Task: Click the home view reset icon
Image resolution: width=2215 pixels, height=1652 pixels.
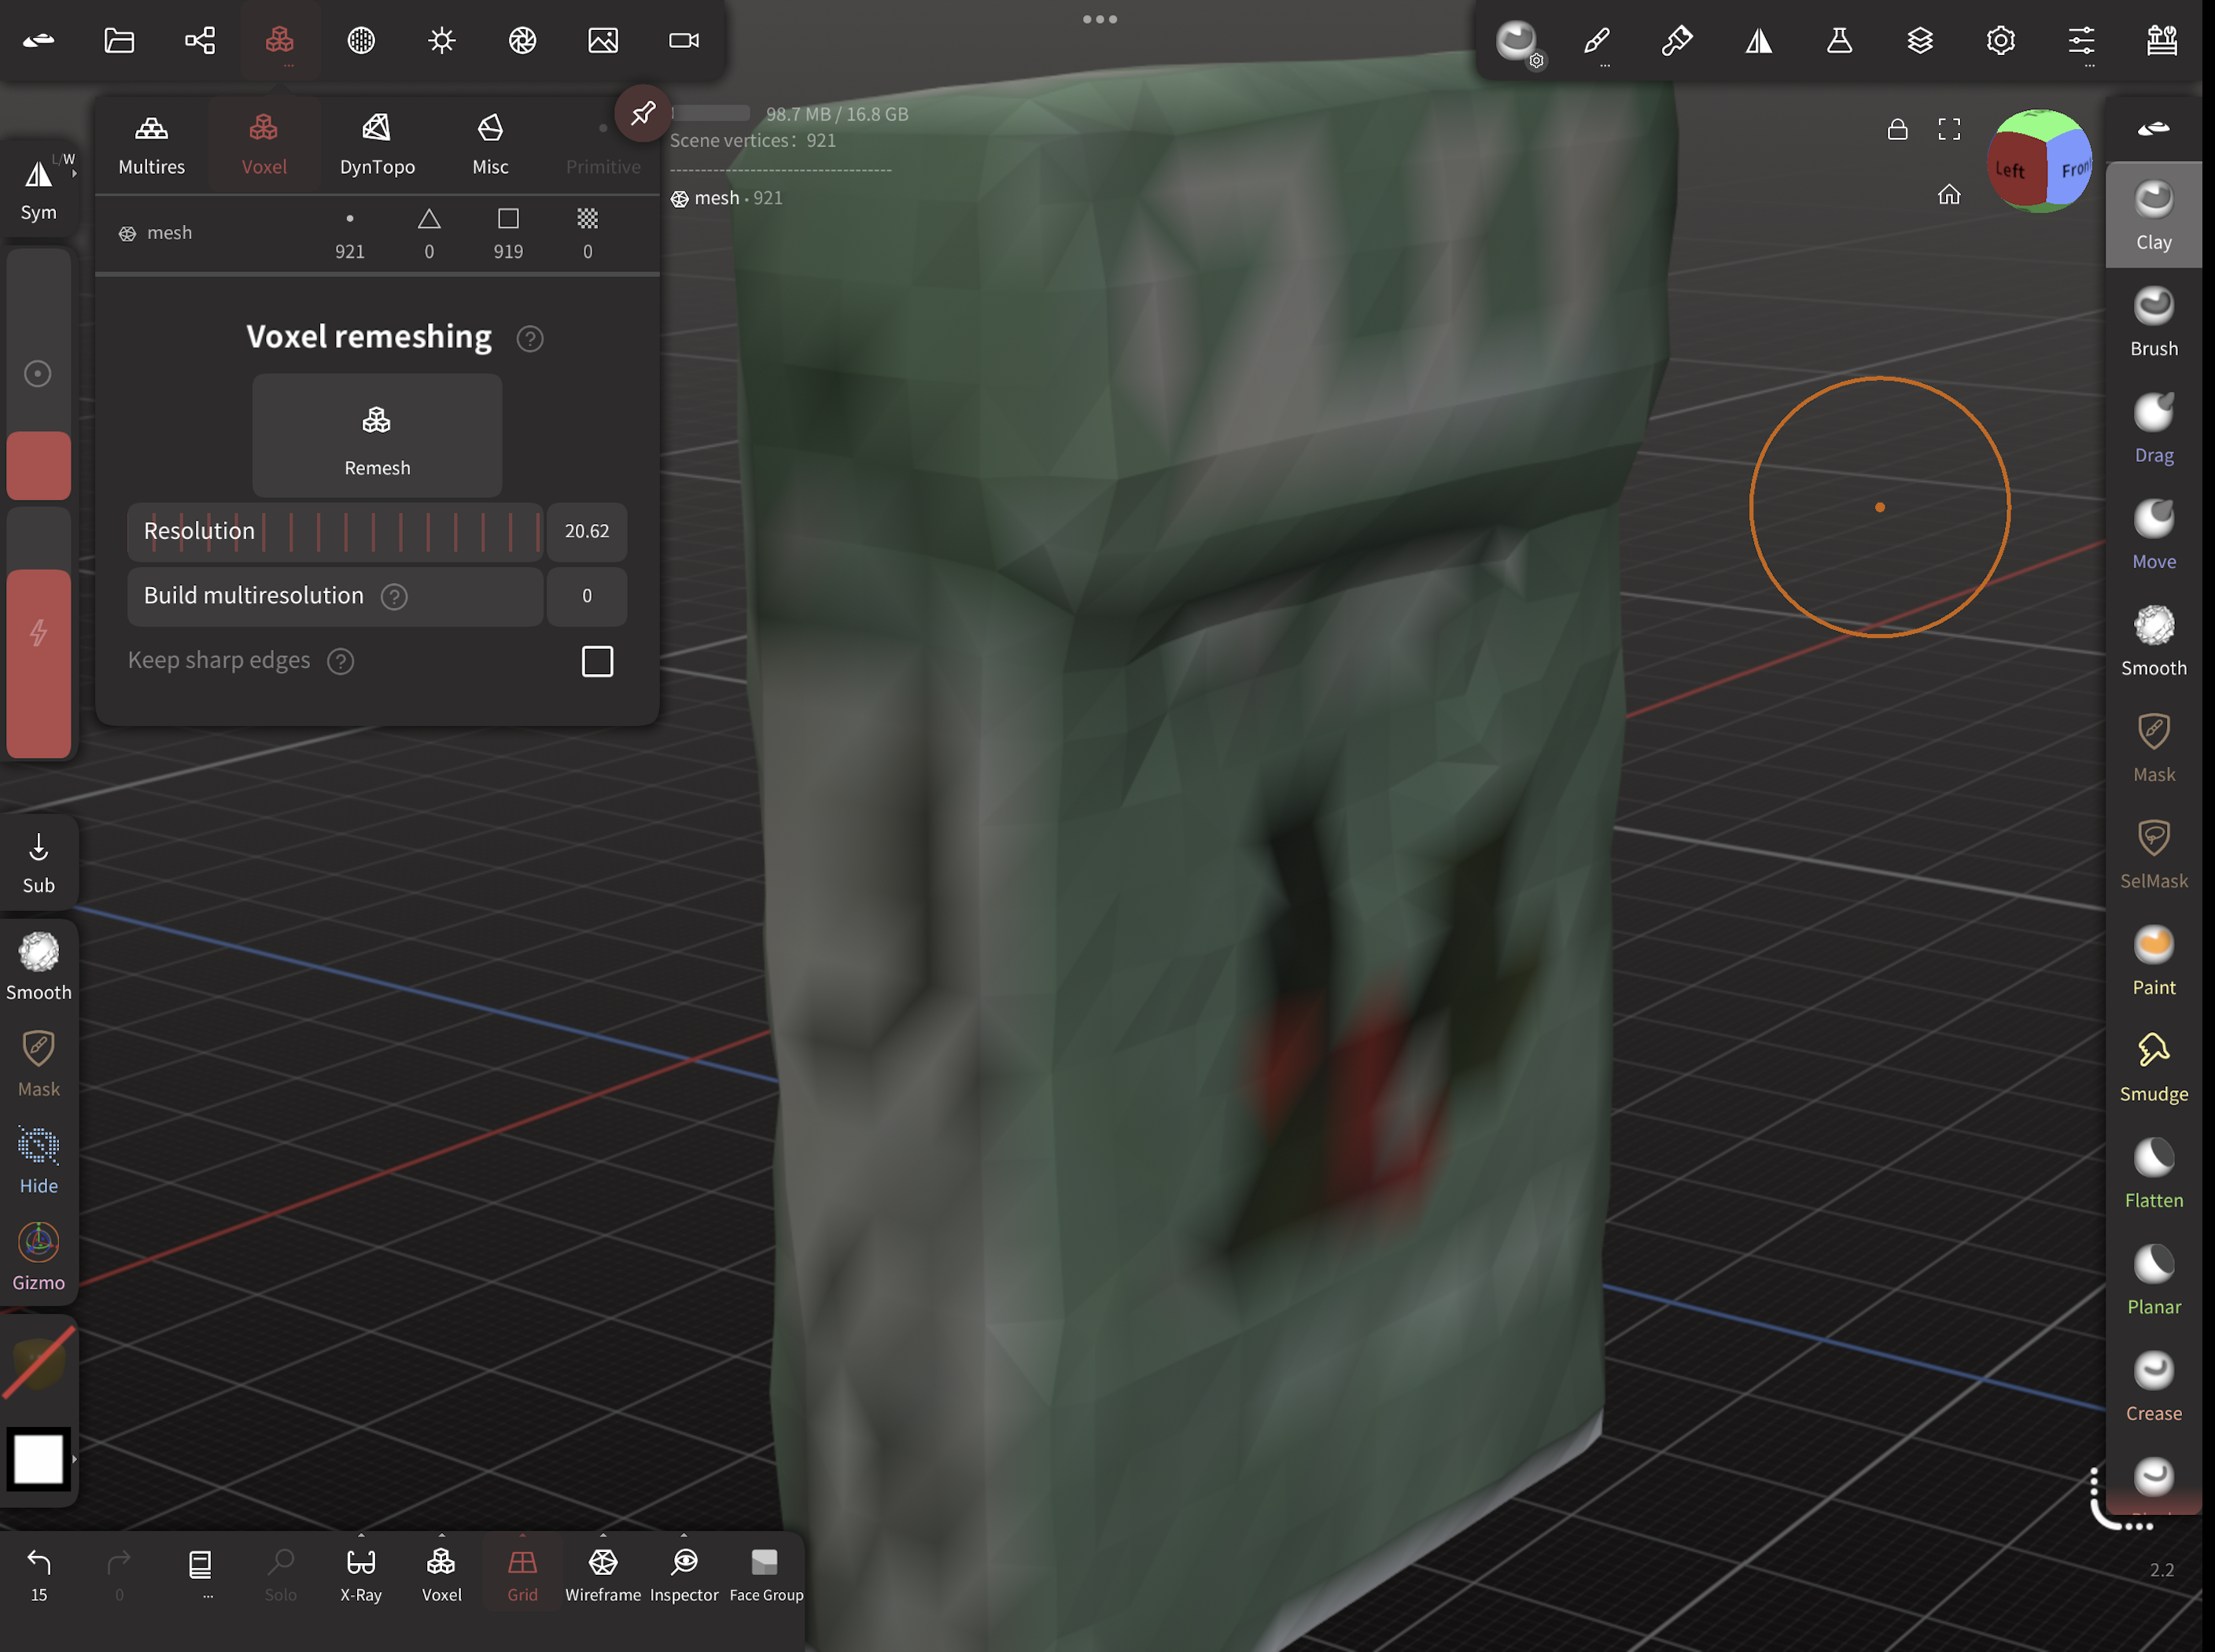Action: coord(1949,195)
